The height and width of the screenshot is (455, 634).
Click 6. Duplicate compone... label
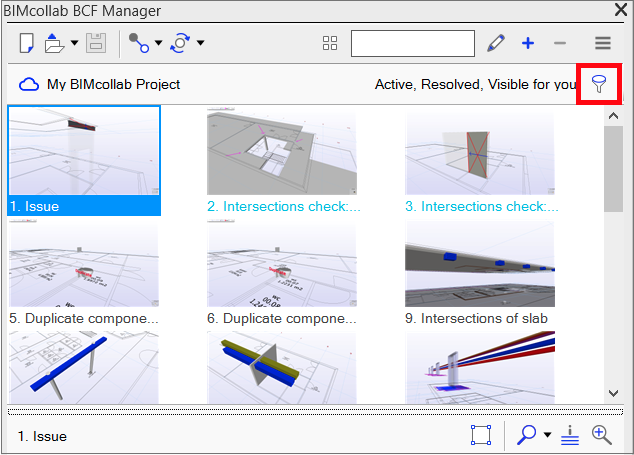tap(282, 318)
